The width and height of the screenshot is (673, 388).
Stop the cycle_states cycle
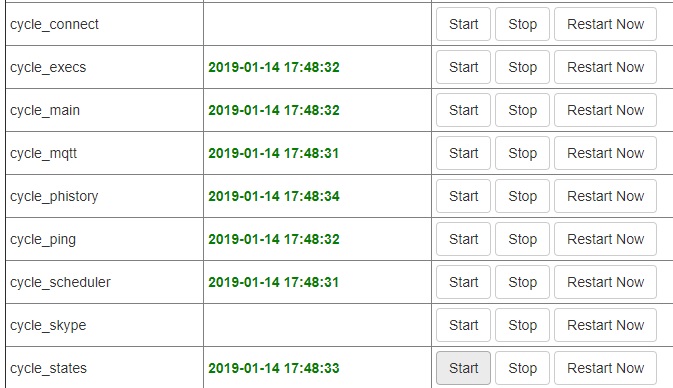pos(522,368)
